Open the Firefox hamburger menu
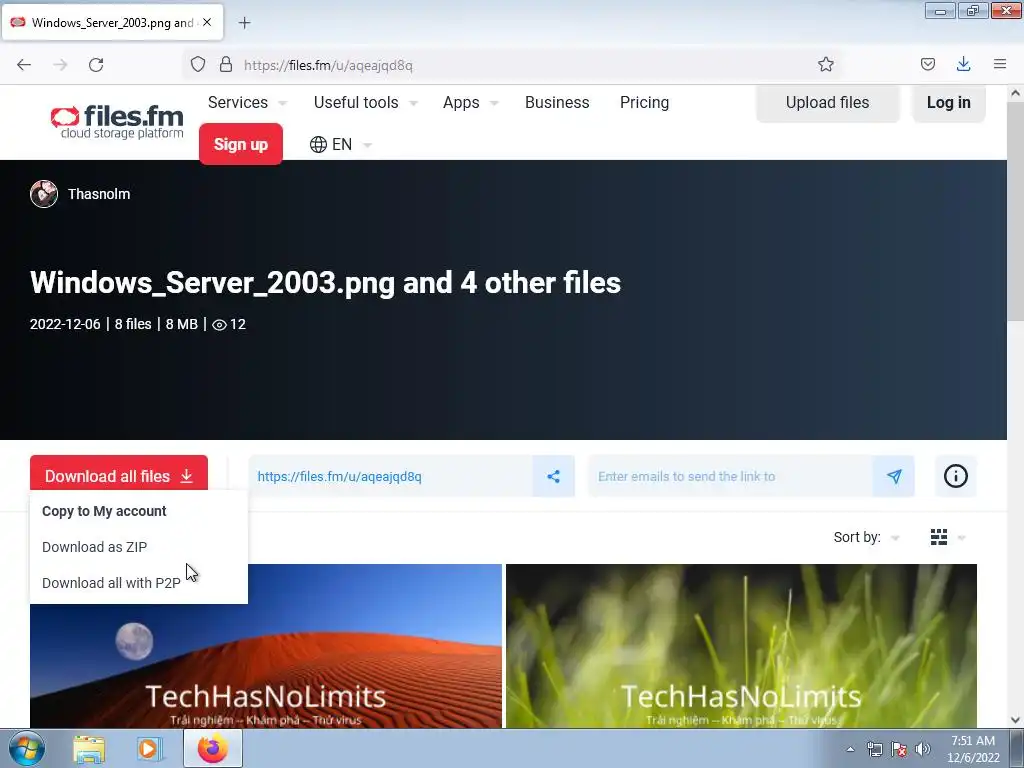Viewport: 1024px width, 768px height. click(x=1000, y=64)
